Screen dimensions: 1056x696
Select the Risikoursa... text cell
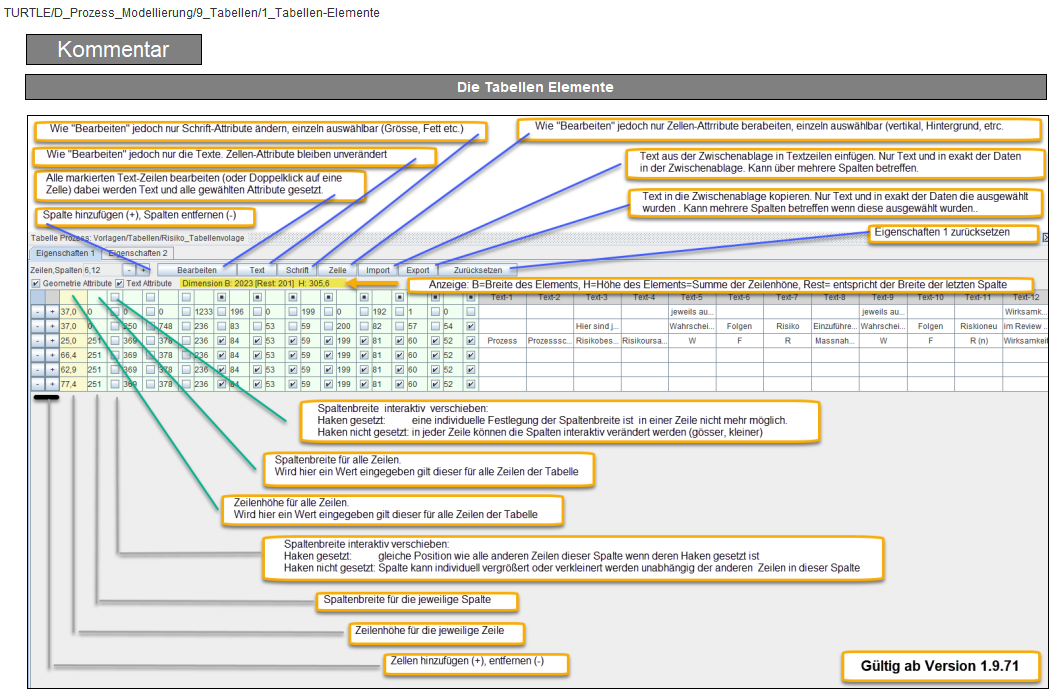[x=645, y=341]
